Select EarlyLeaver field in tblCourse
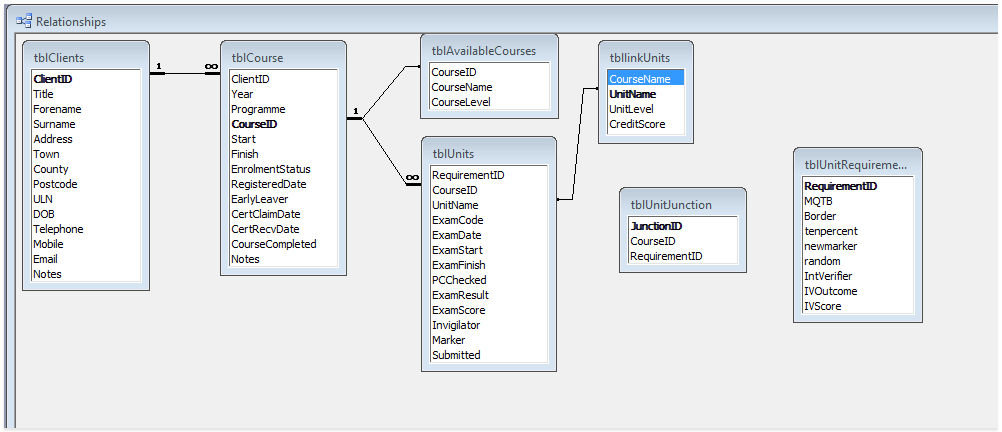1002x432 pixels. (x=283, y=199)
